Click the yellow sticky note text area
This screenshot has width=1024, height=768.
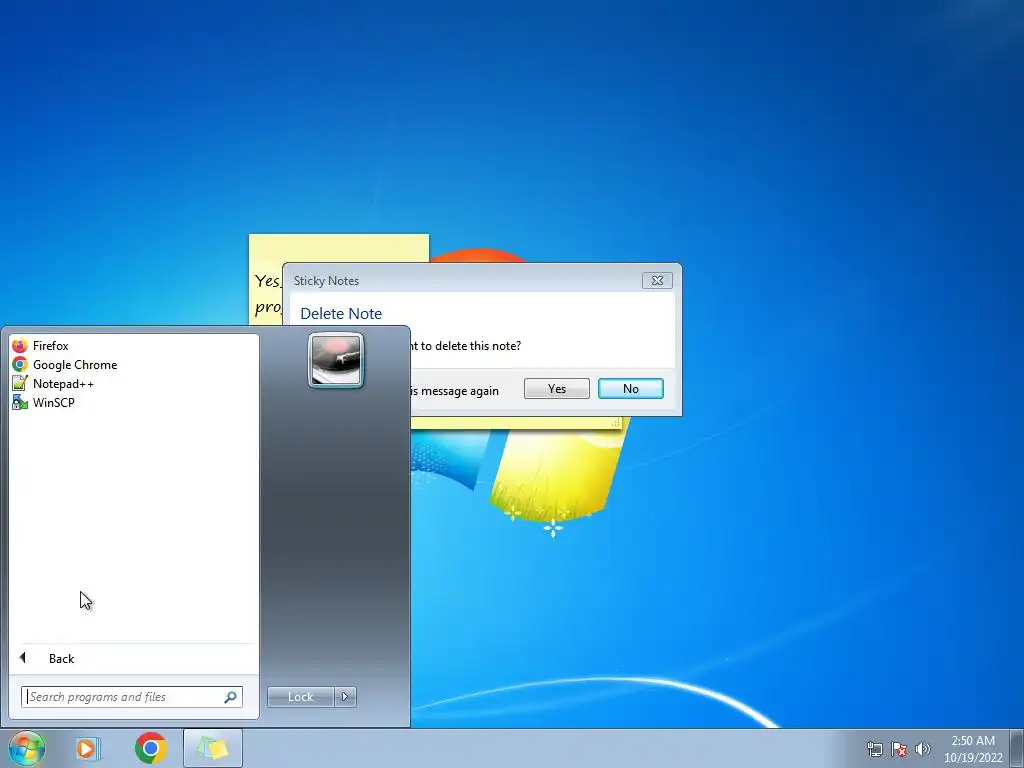coord(265,293)
